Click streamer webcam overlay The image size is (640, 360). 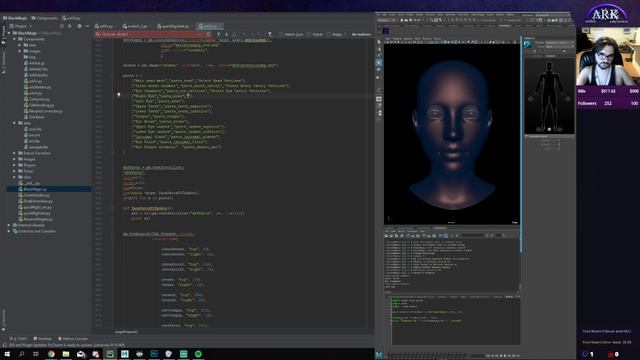click(608, 56)
